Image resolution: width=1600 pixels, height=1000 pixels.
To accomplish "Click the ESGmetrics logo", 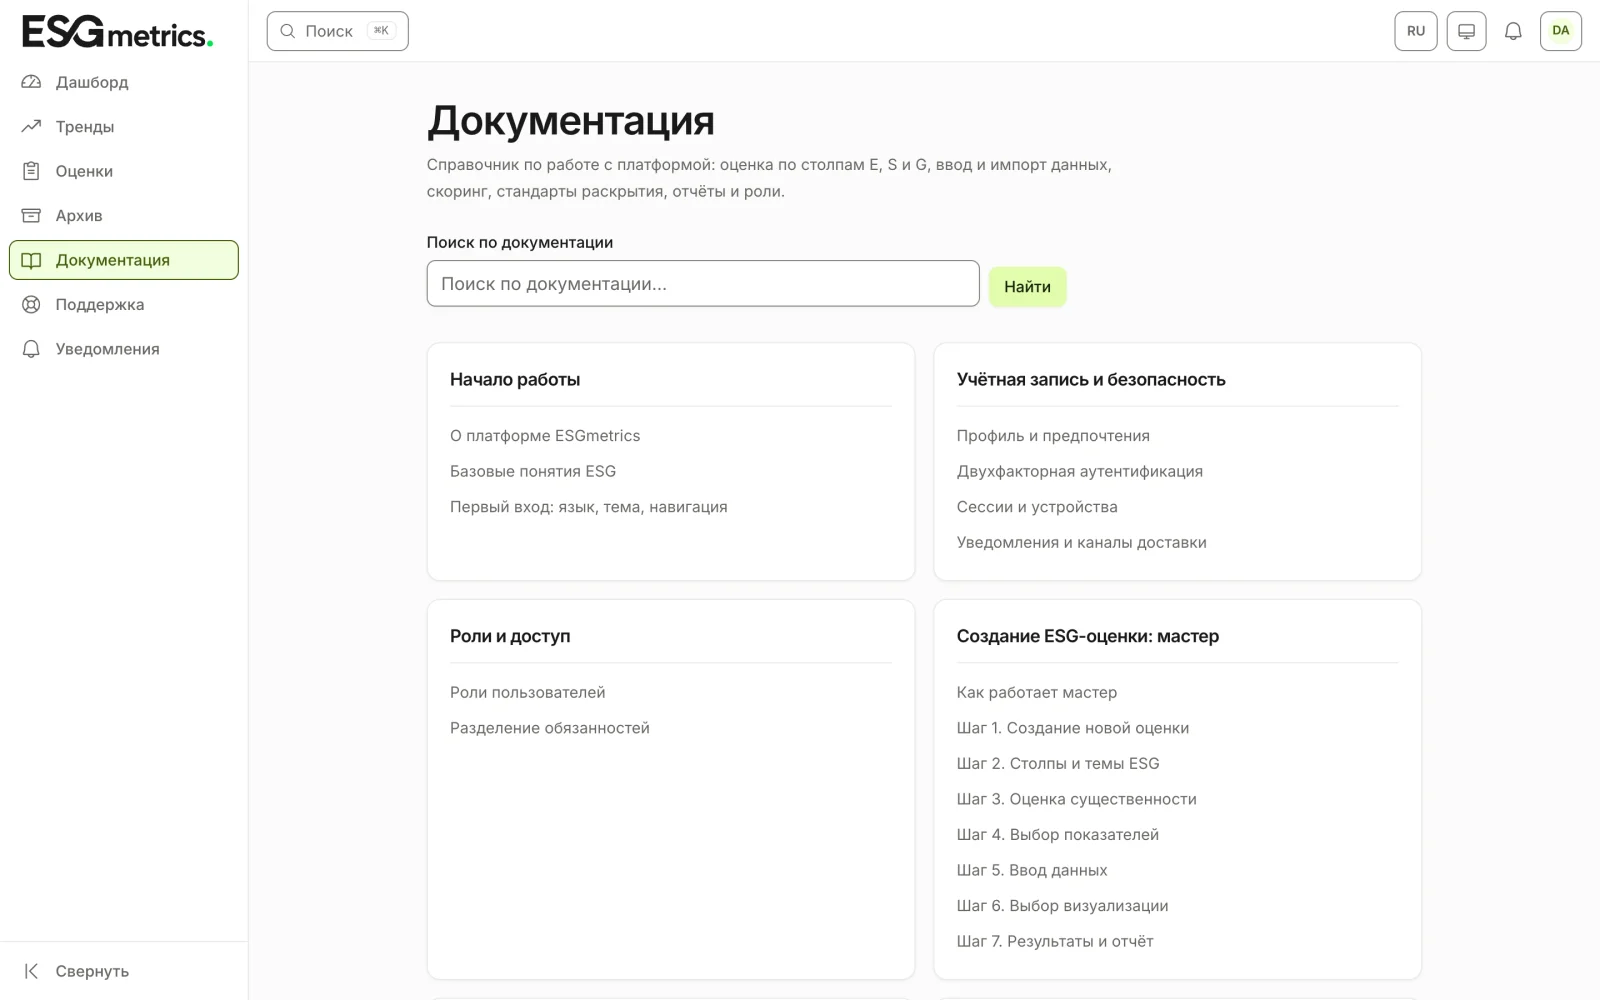I will [118, 32].
